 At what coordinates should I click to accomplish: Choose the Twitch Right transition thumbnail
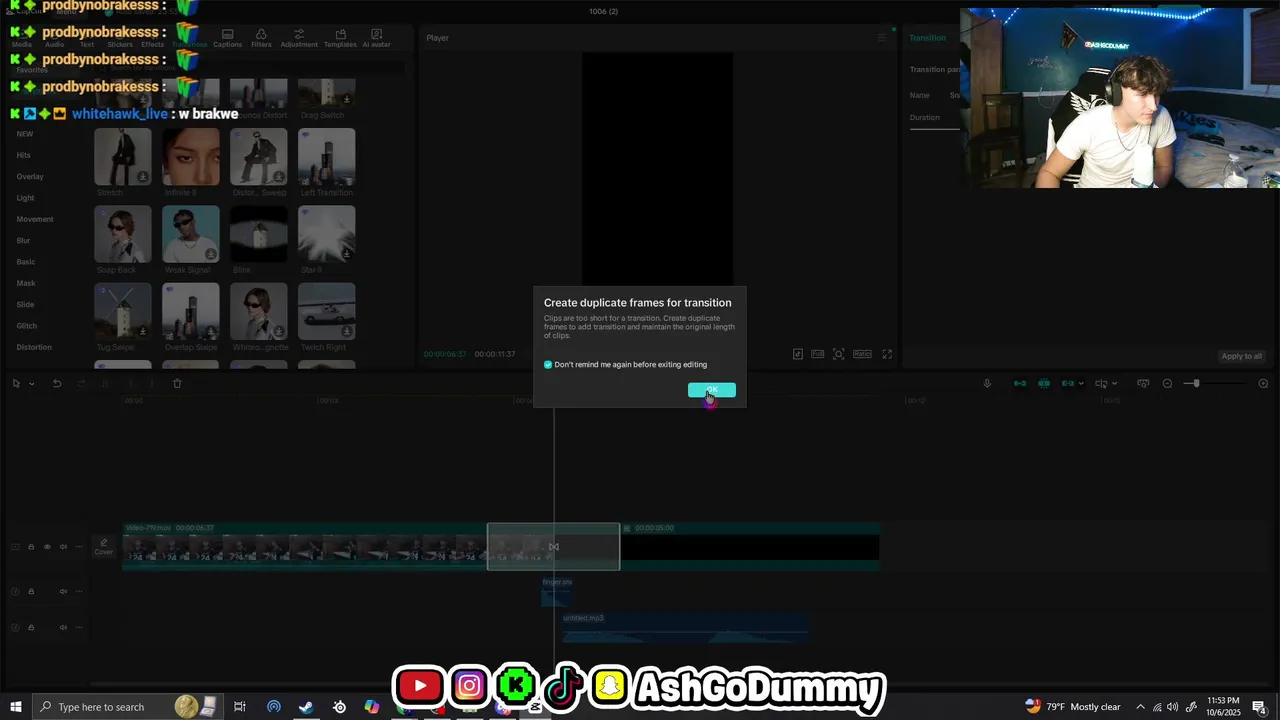(x=327, y=311)
